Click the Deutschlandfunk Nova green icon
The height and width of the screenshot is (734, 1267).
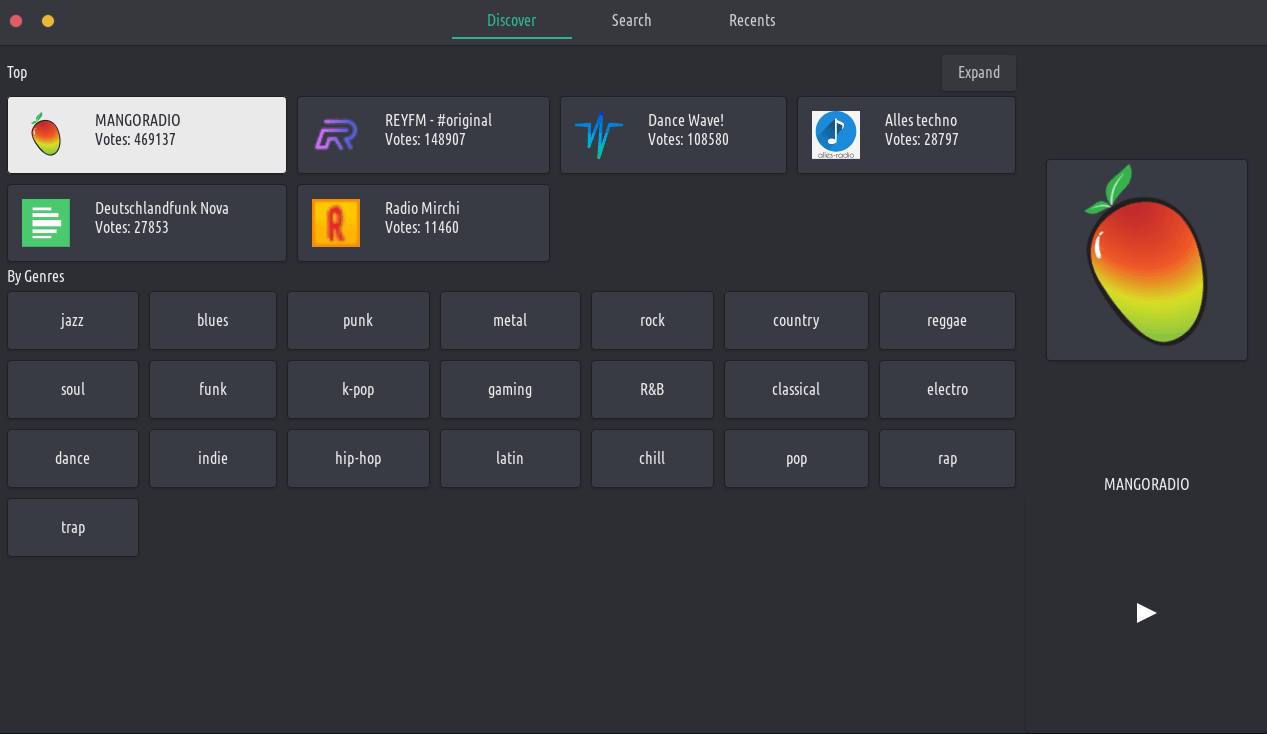46,223
